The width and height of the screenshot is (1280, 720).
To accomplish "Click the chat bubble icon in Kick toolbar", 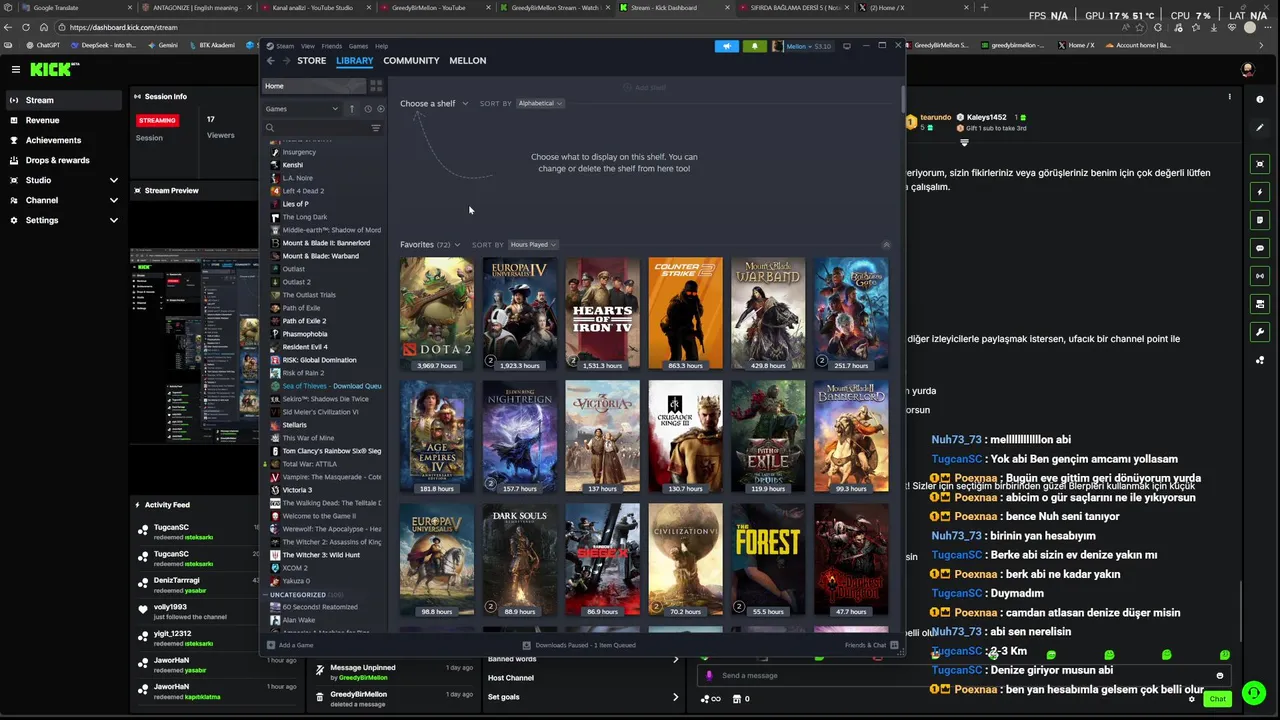I will point(1260,248).
